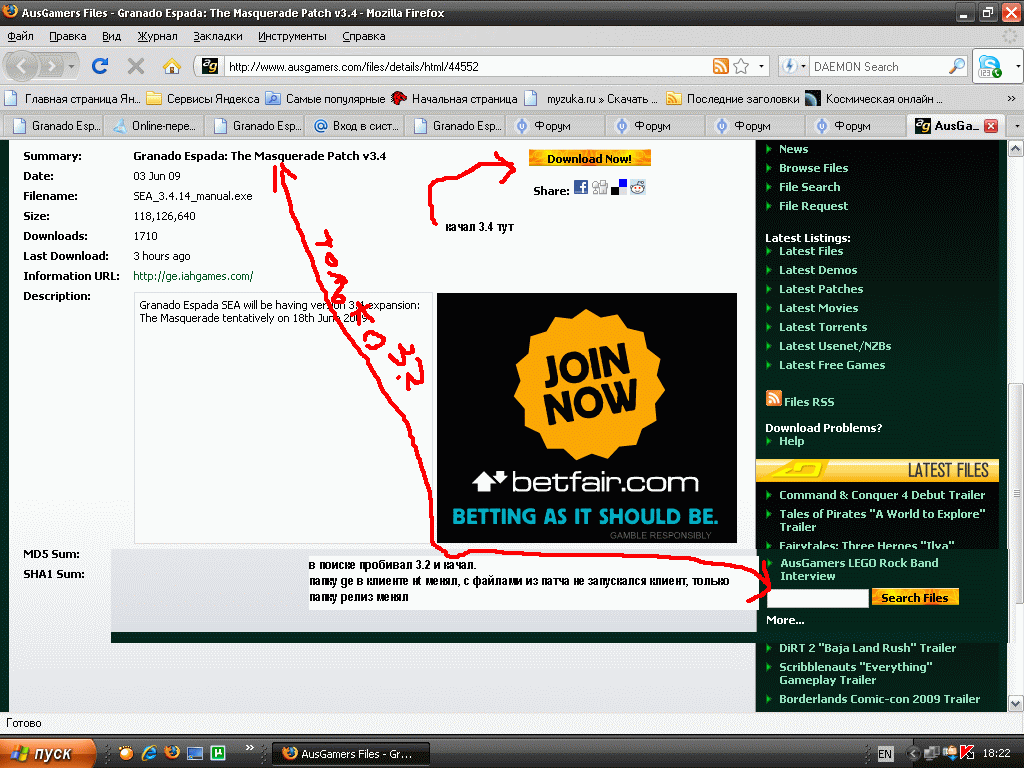
Task: Click the Download Now! button
Action: pos(590,158)
